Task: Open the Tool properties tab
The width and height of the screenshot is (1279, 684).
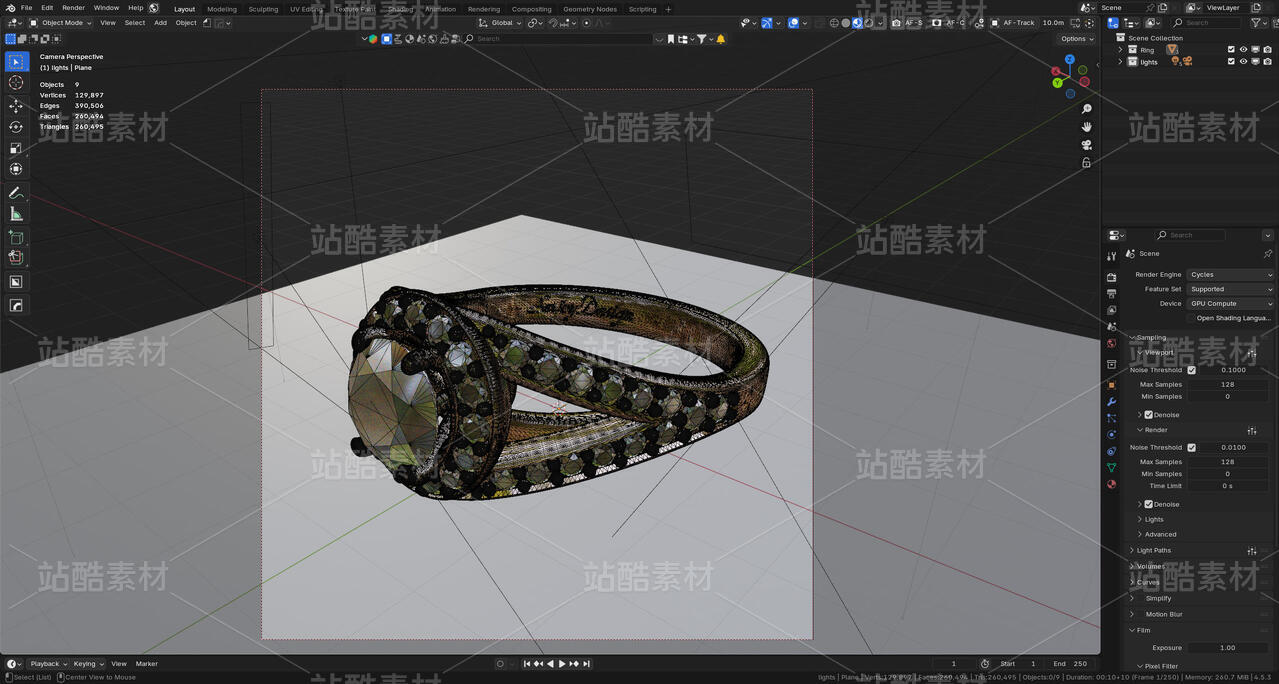Action: click(1111, 256)
